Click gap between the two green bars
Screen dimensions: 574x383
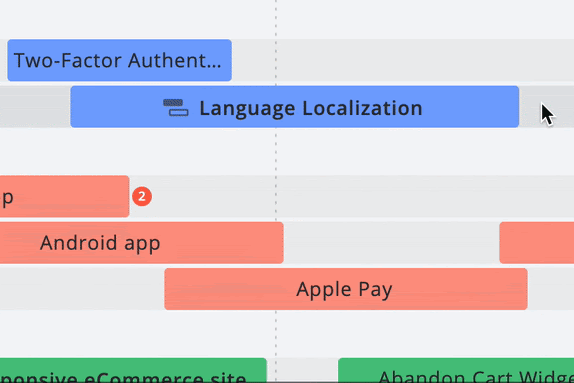(302, 371)
